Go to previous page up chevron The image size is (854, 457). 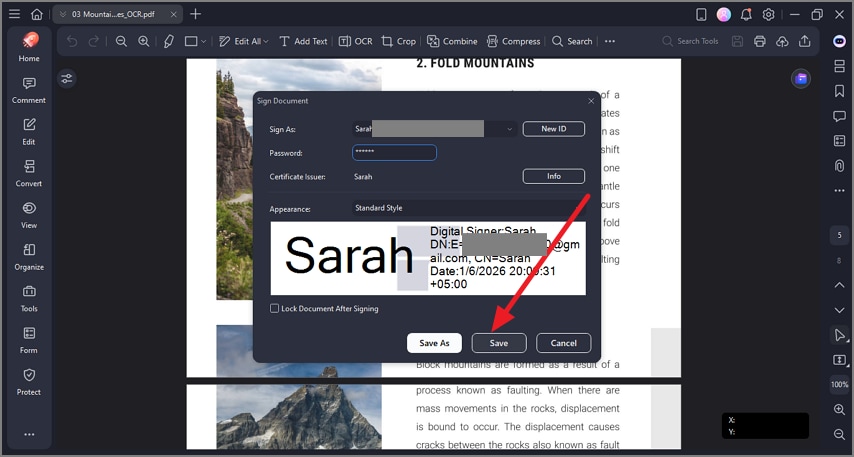(839, 285)
